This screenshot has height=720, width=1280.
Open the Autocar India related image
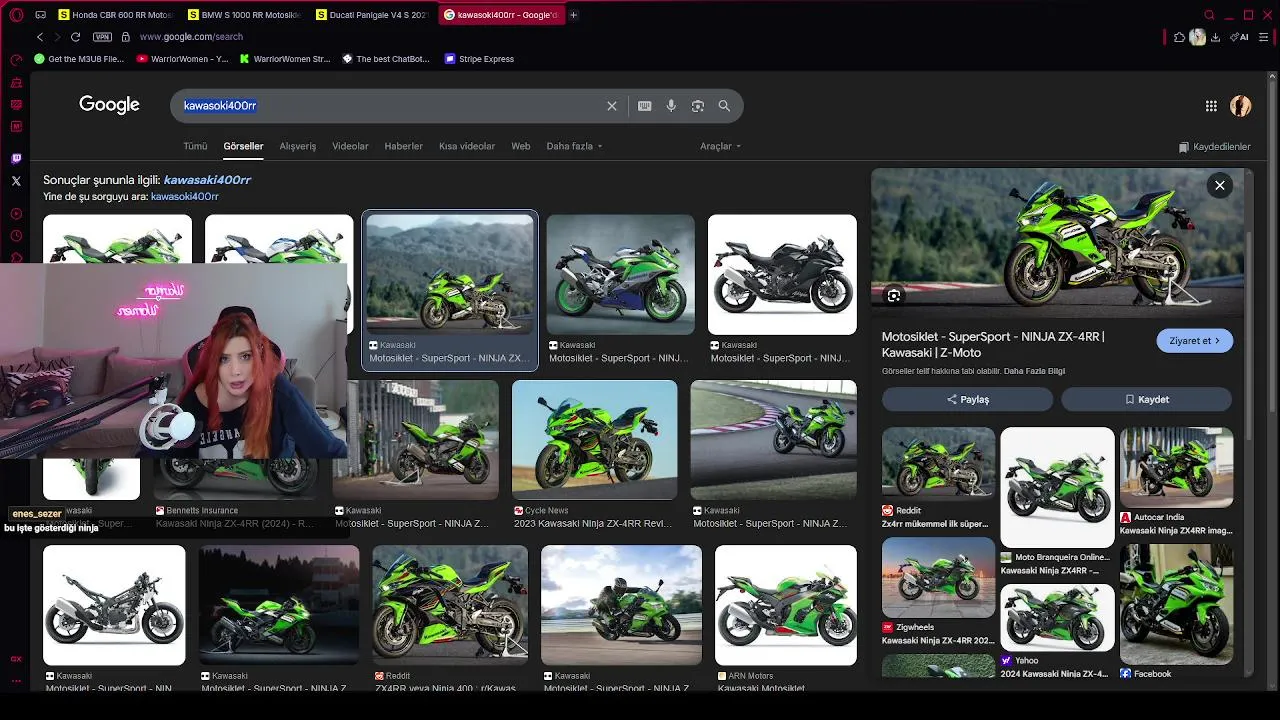pos(1176,468)
